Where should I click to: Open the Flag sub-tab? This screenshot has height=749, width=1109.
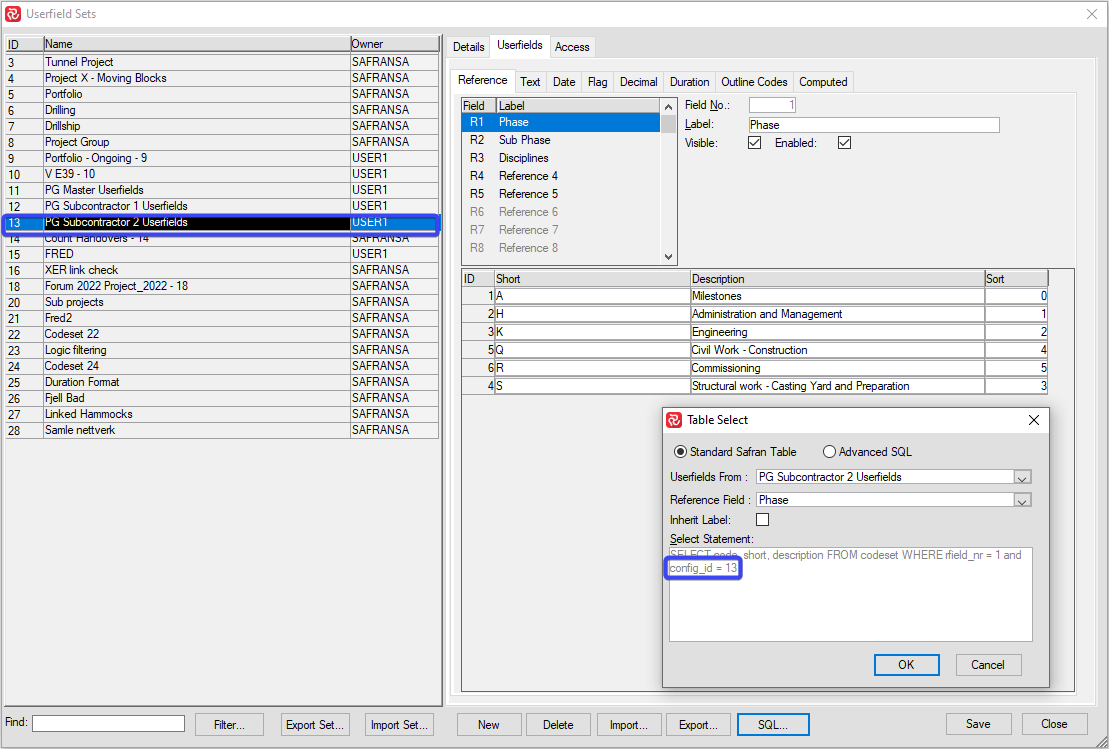tap(598, 82)
